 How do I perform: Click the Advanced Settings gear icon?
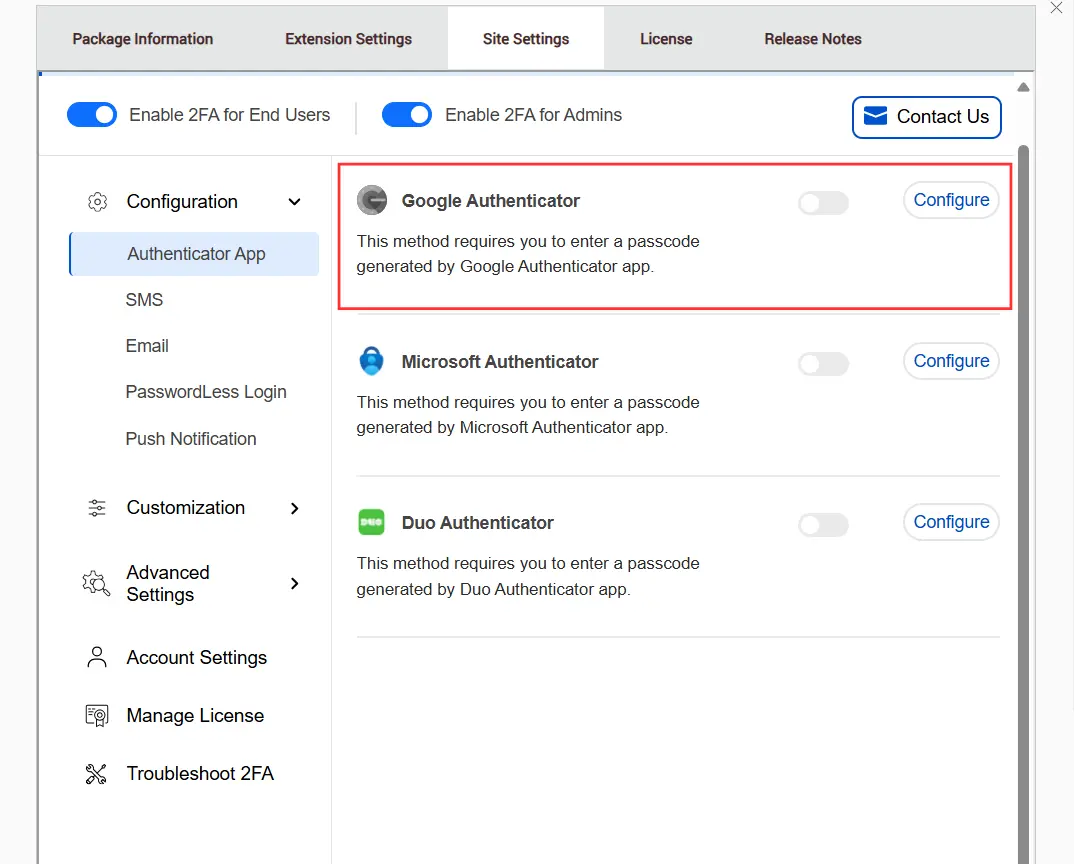(x=96, y=583)
